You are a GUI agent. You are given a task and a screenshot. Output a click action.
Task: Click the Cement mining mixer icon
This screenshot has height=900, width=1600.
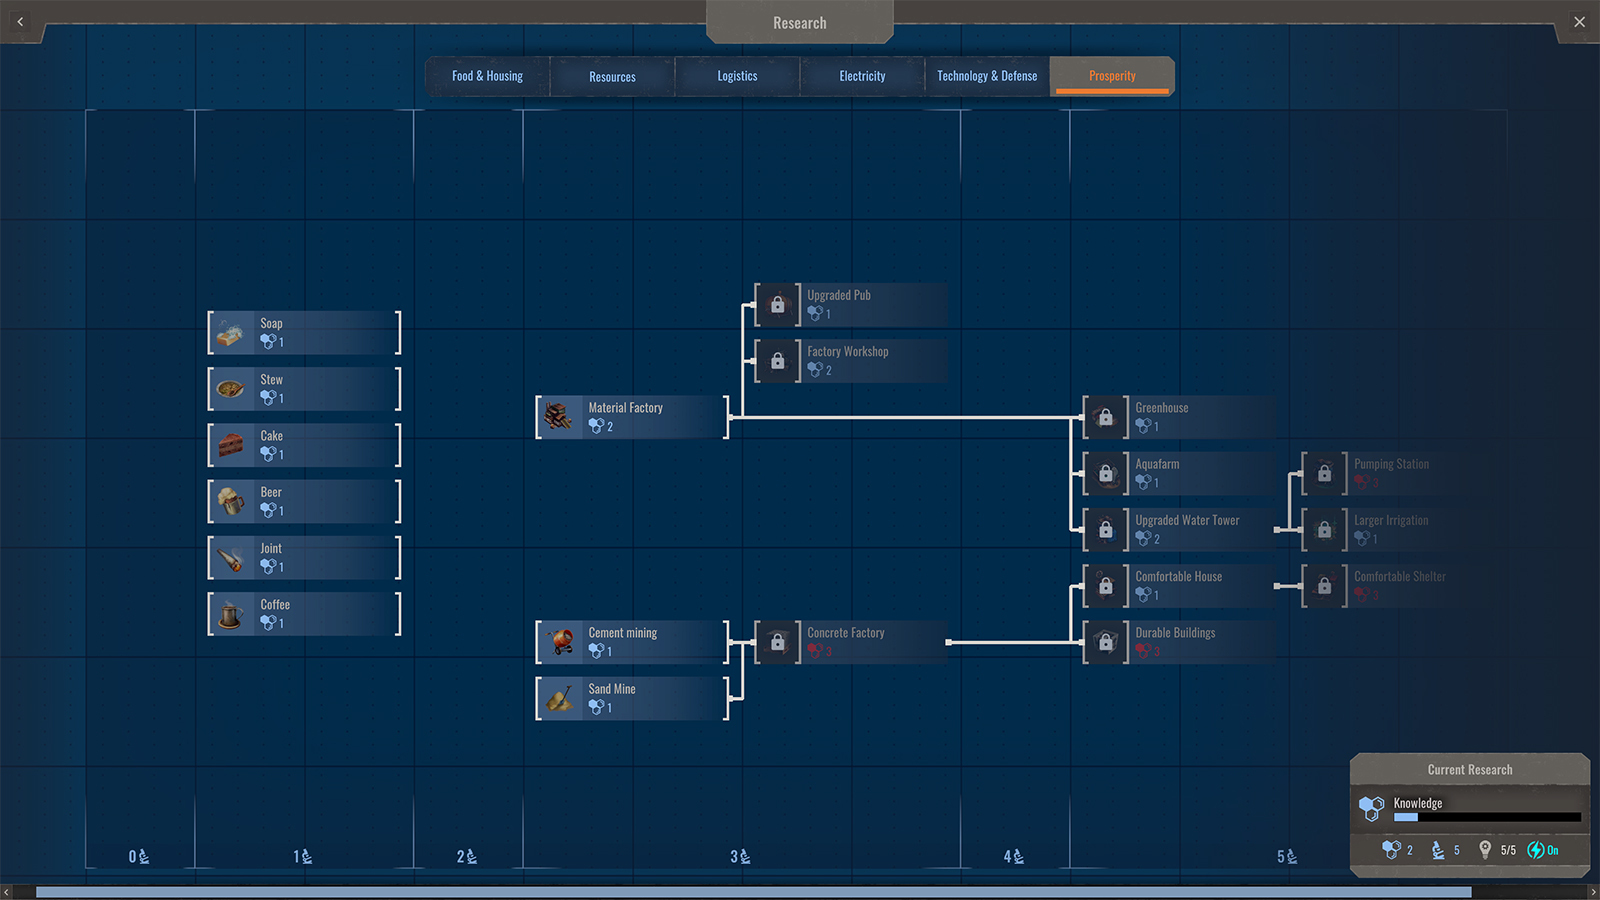pos(559,642)
